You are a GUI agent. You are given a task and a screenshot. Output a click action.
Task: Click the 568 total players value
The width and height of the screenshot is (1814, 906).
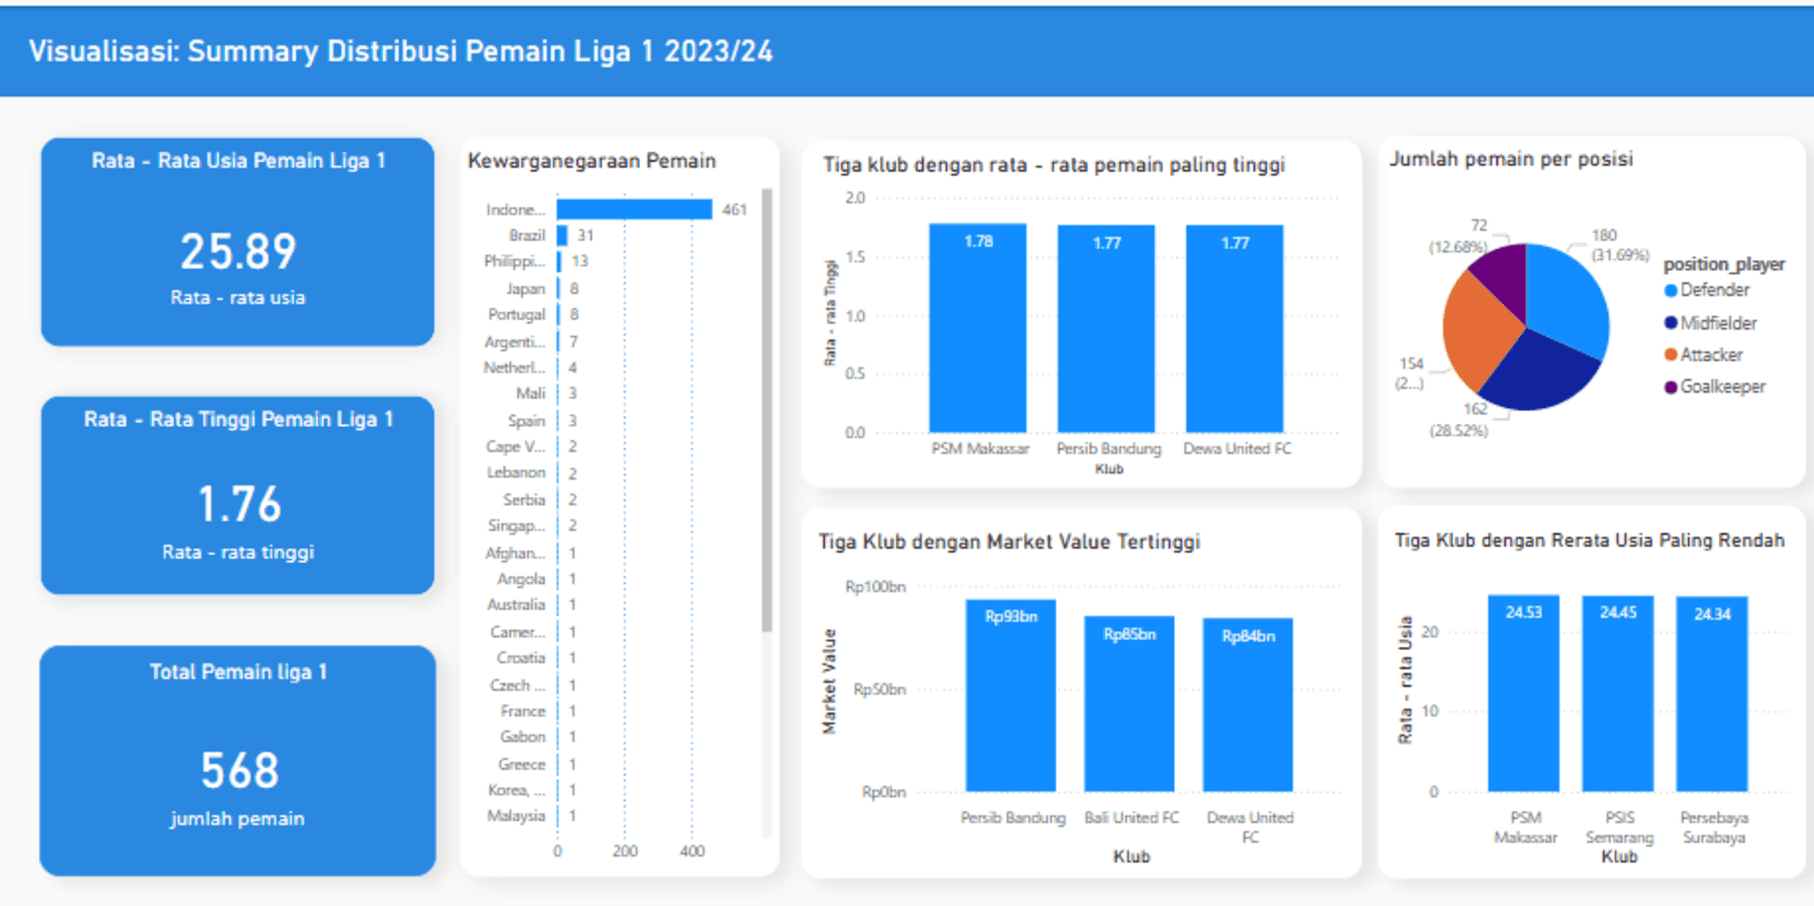[x=239, y=771]
